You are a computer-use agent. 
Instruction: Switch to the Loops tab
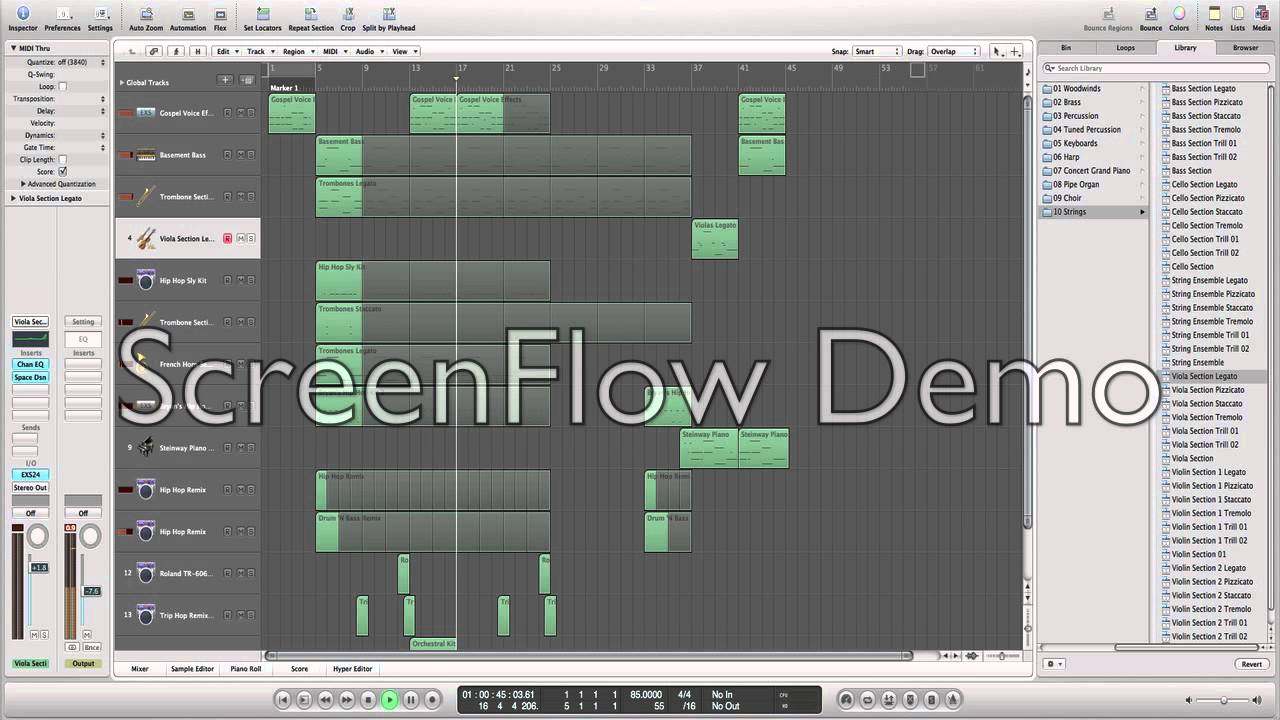1125,48
